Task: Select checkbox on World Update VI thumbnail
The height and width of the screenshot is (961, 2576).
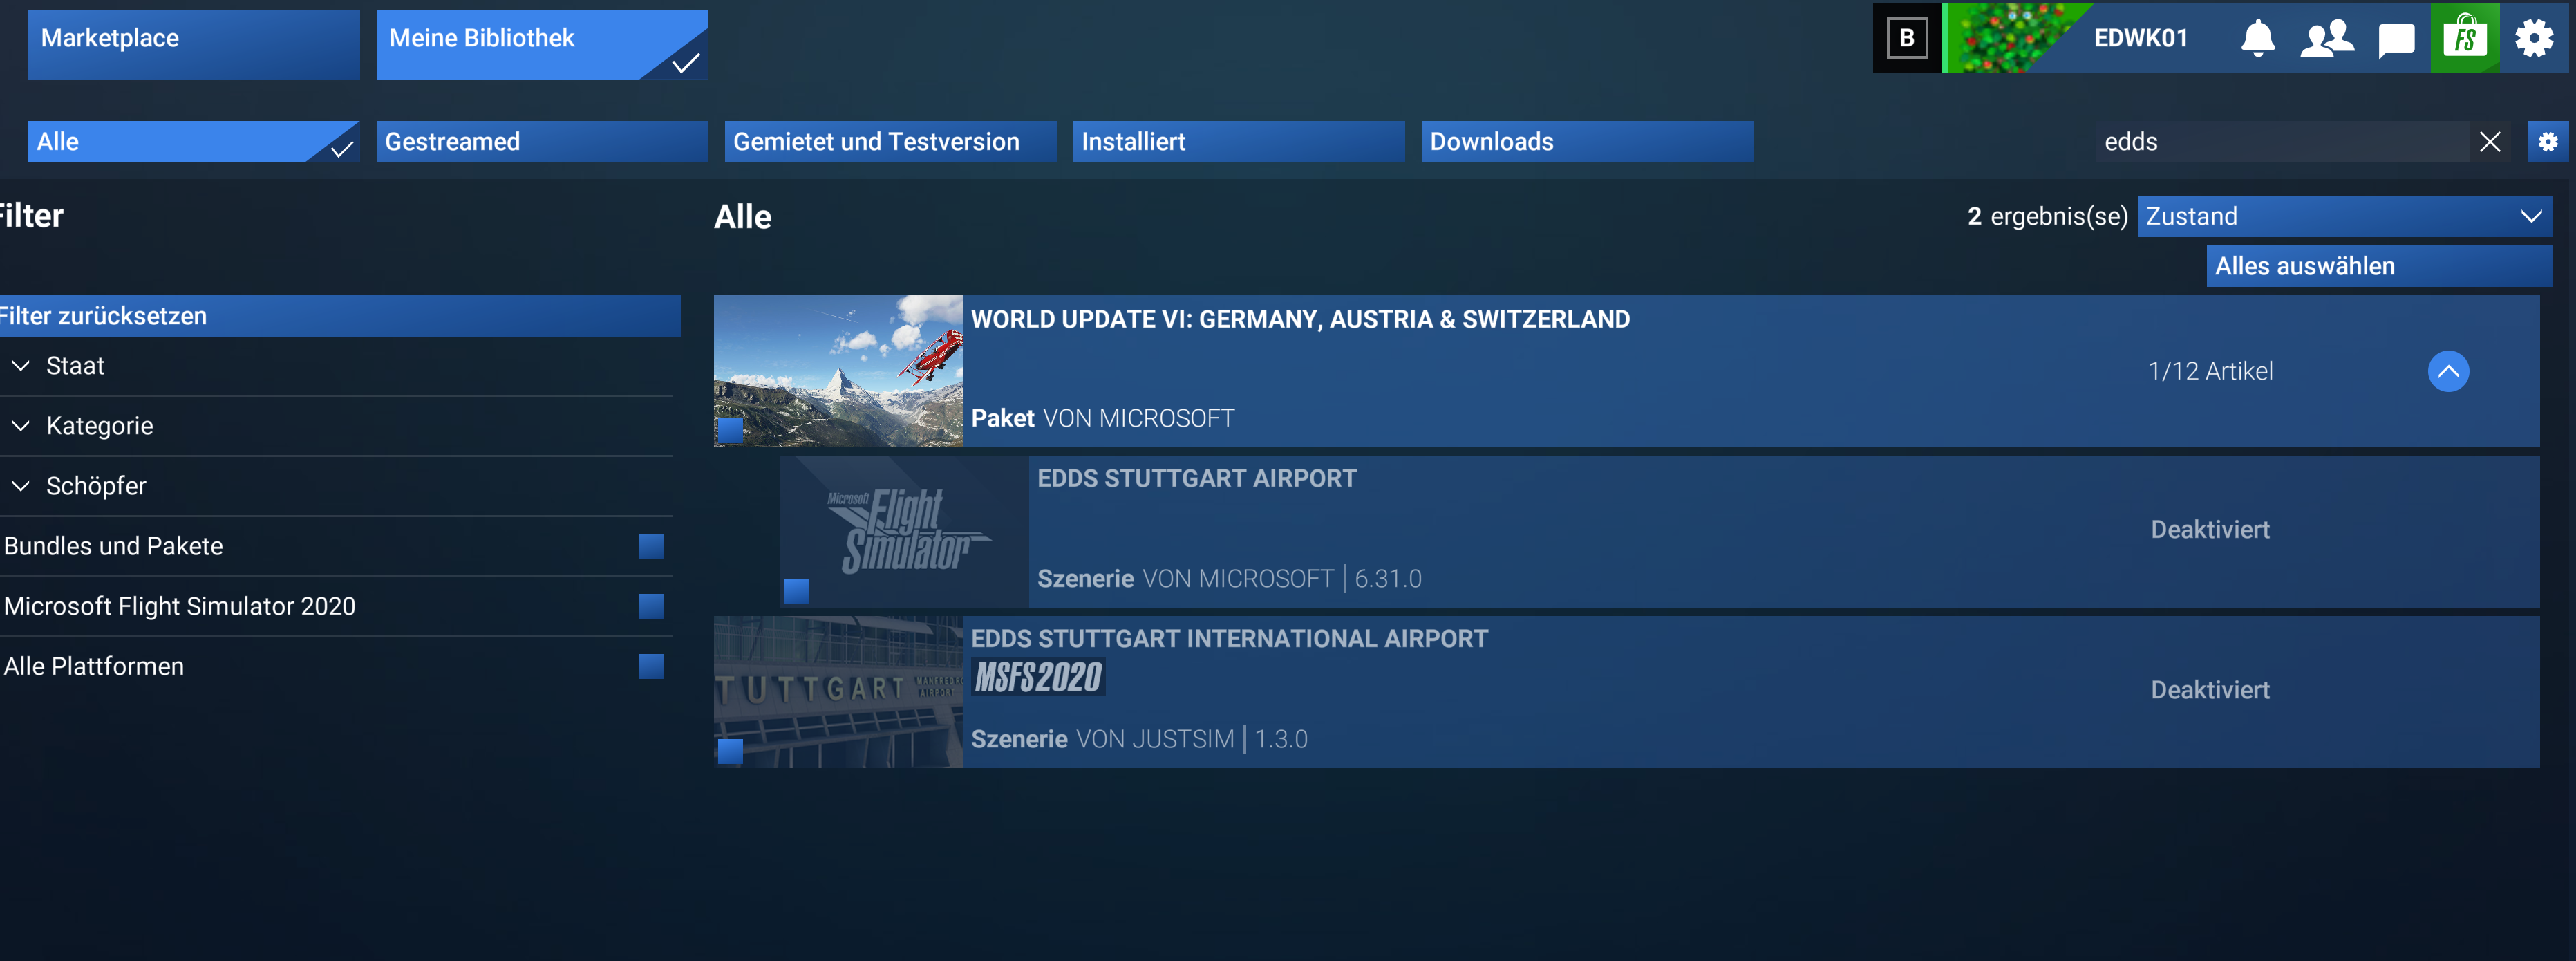Action: click(x=730, y=431)
